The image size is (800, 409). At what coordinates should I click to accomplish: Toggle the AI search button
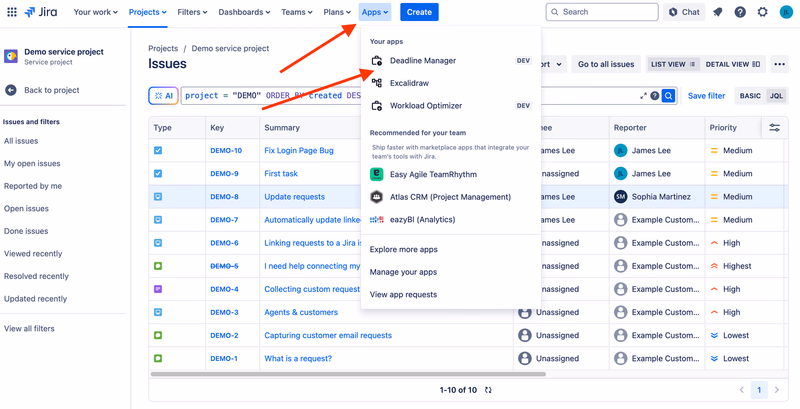(163, 96)
